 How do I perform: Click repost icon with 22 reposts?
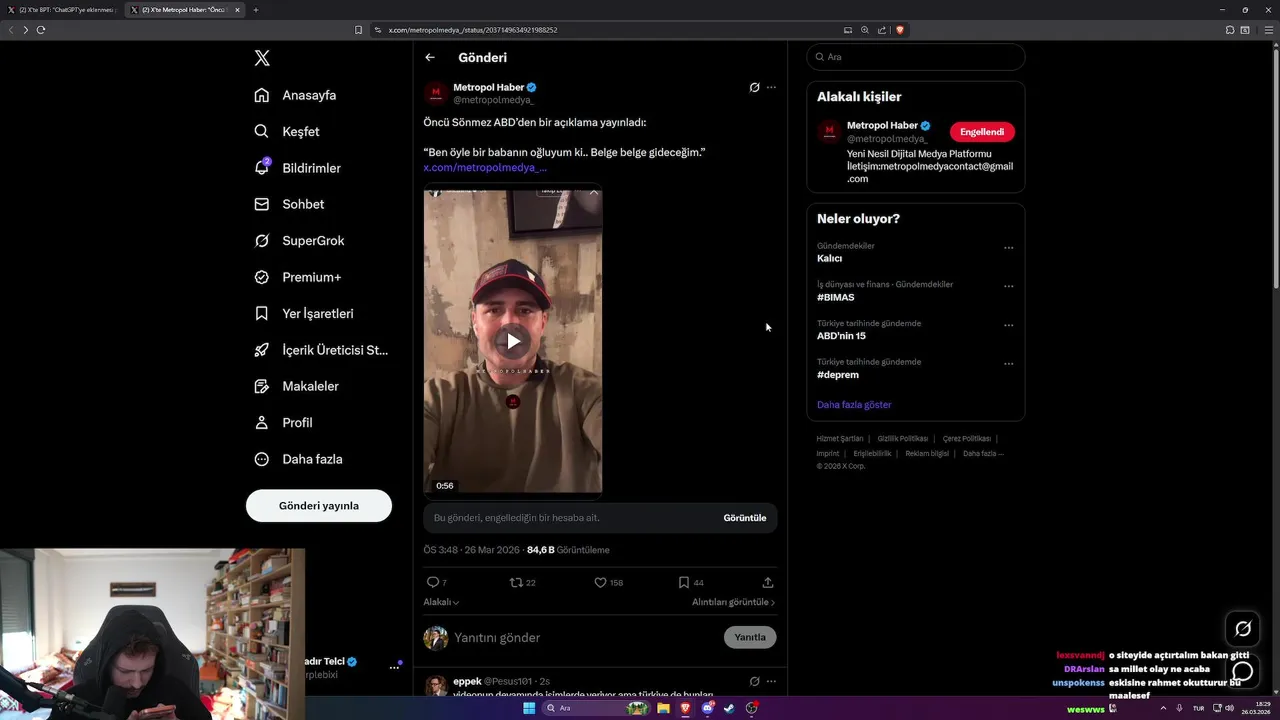coord(523,582)
